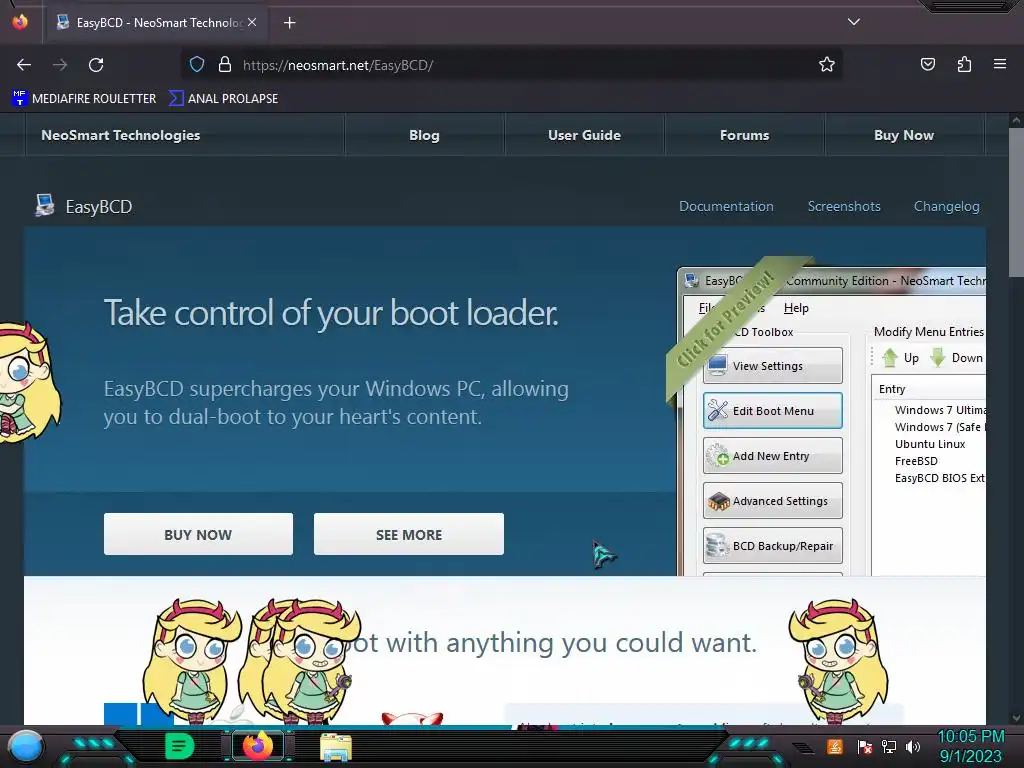Viewport: 1024px width, 768px height.
Task: Reload the page with the refresh icon
Action: pyautogui.click(x=96, y=65)
